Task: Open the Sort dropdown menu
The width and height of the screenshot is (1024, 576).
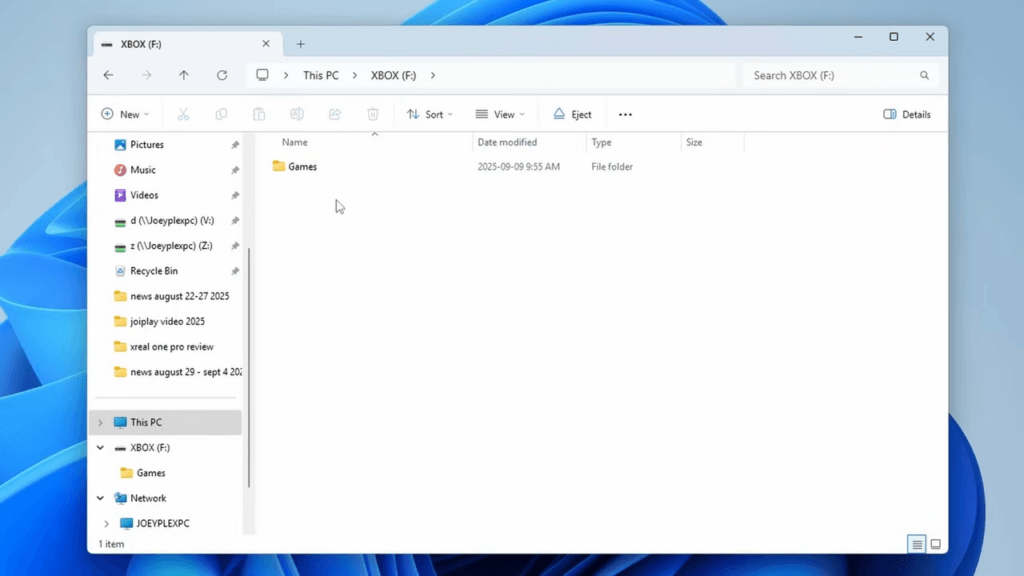Action: 429,114
